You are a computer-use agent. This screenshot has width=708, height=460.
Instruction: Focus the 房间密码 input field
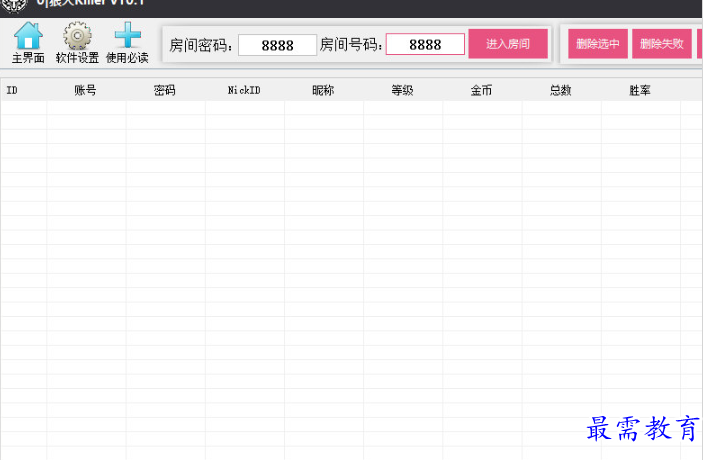(x=277, y=45)
